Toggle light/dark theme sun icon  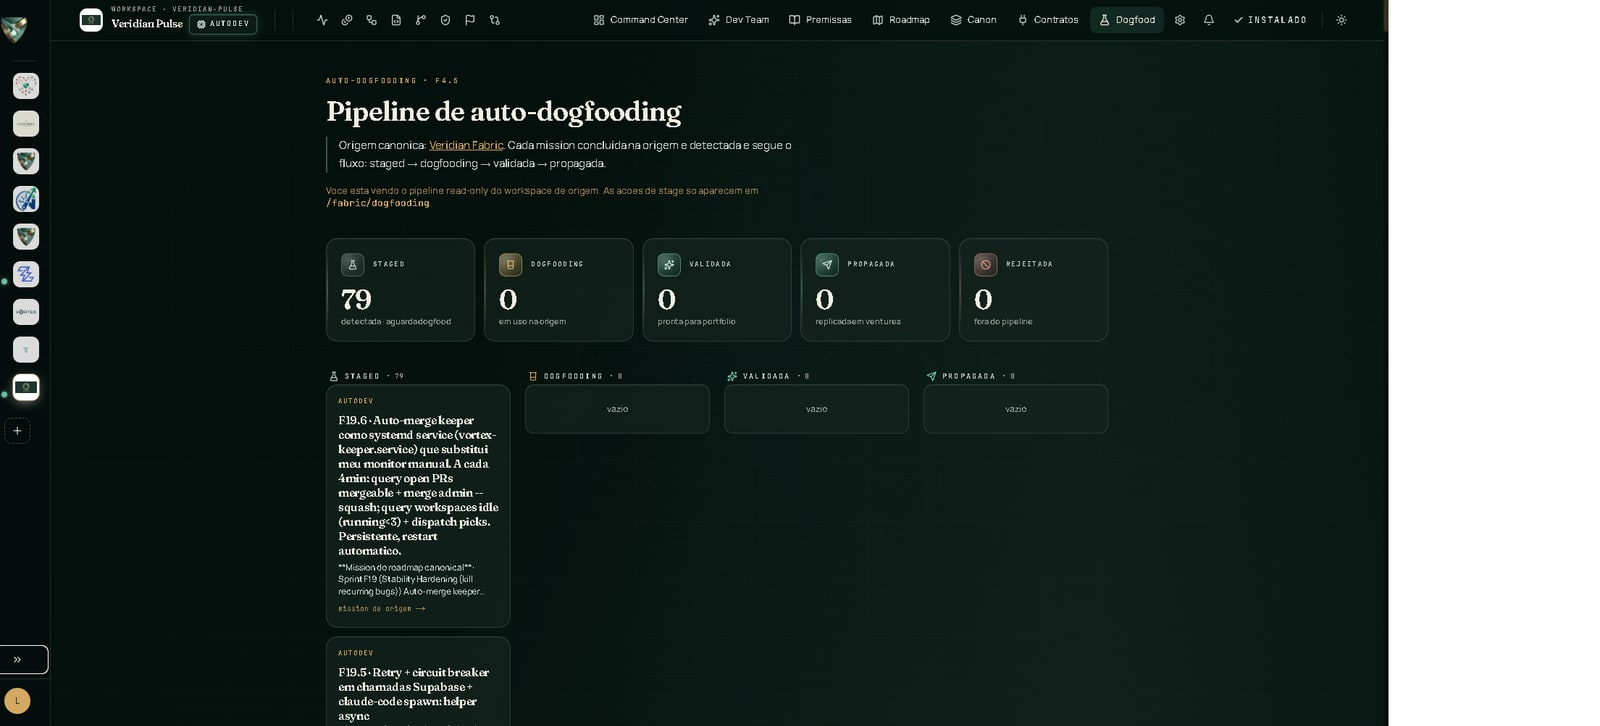click(x=1342, y=20)
